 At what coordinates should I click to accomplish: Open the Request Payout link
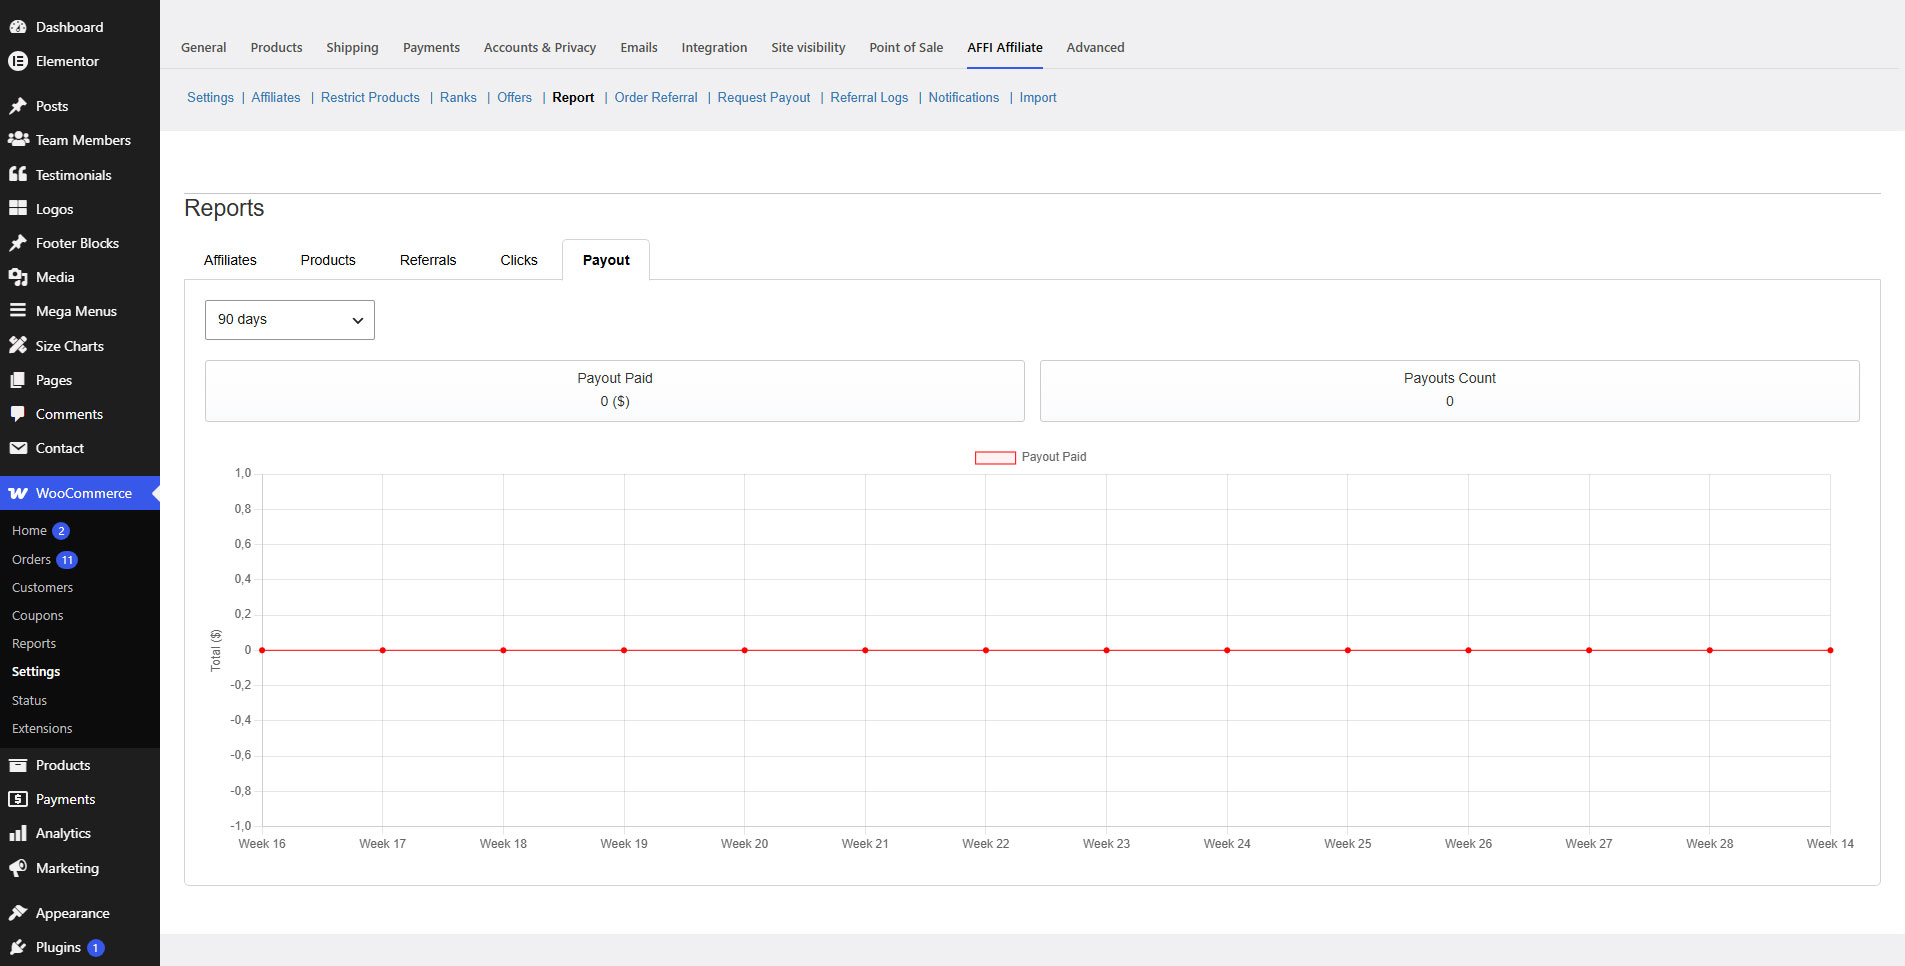pyautogui.click(x=764, y=97)
